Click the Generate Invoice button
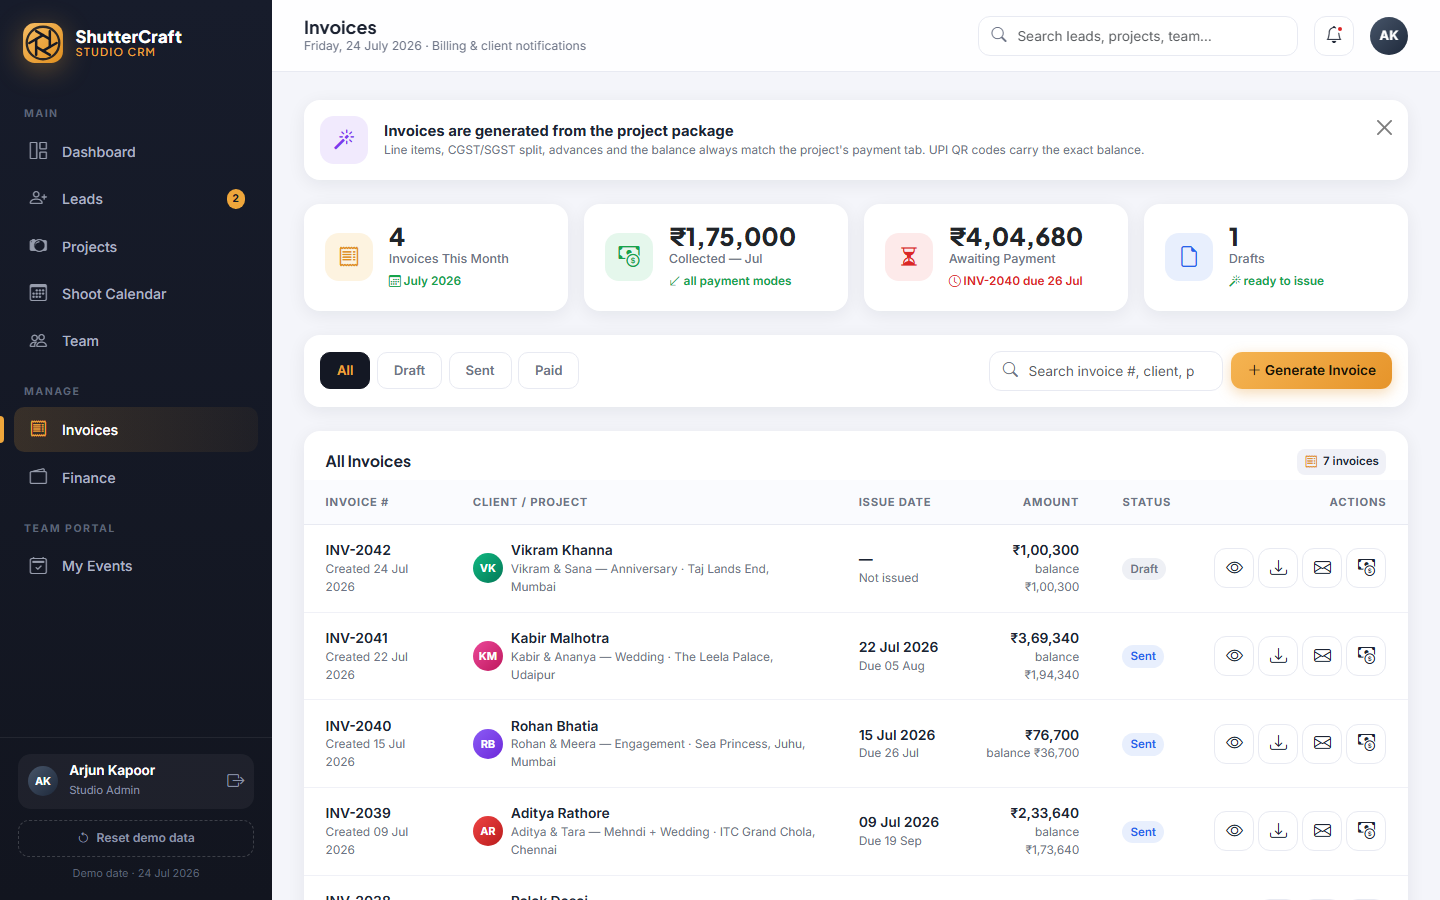This screenshot has height=900, width=1440. pyautogui.click(x=1311, y=371)
